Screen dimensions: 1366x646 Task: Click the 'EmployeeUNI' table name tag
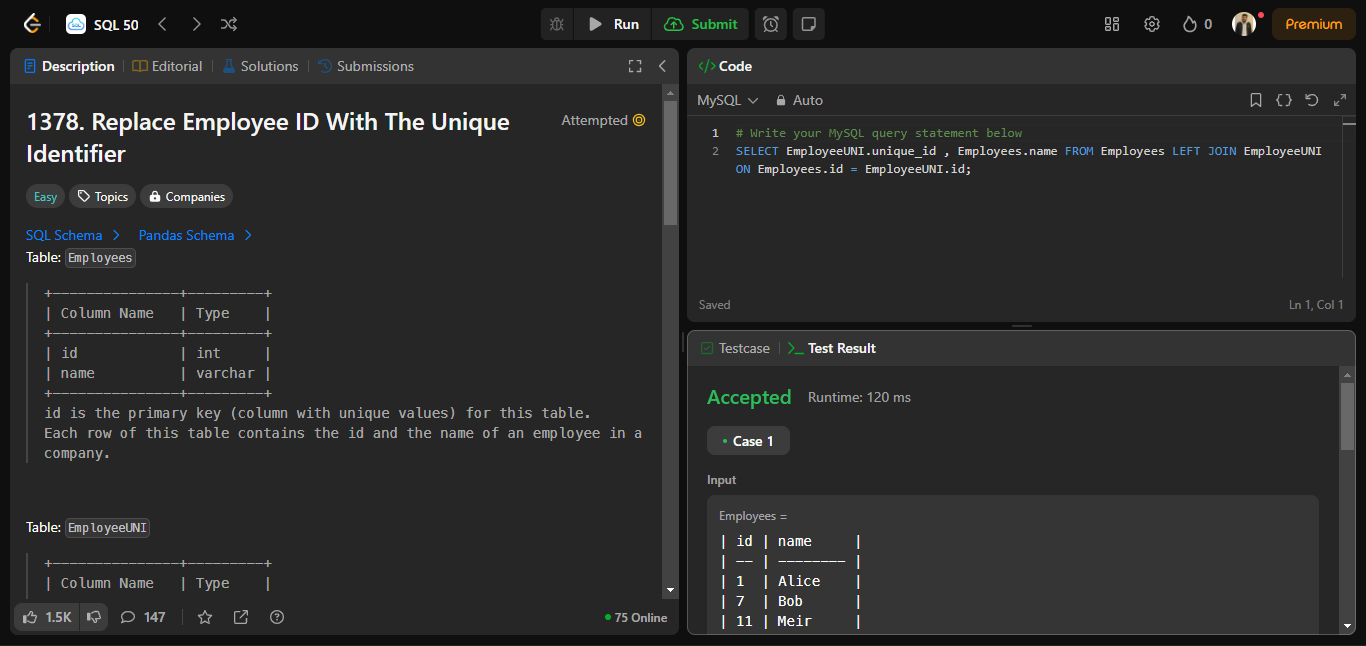click(x=107, y=528)
